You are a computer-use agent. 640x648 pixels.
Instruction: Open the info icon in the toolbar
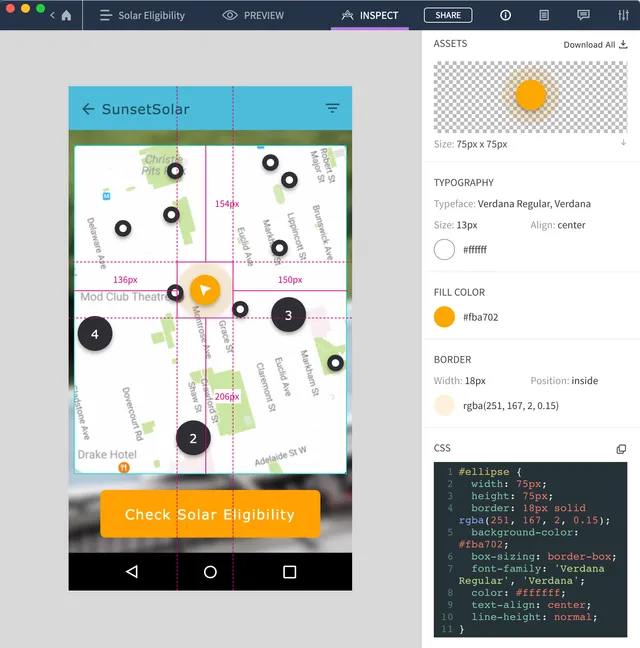(x=505, y=15)
